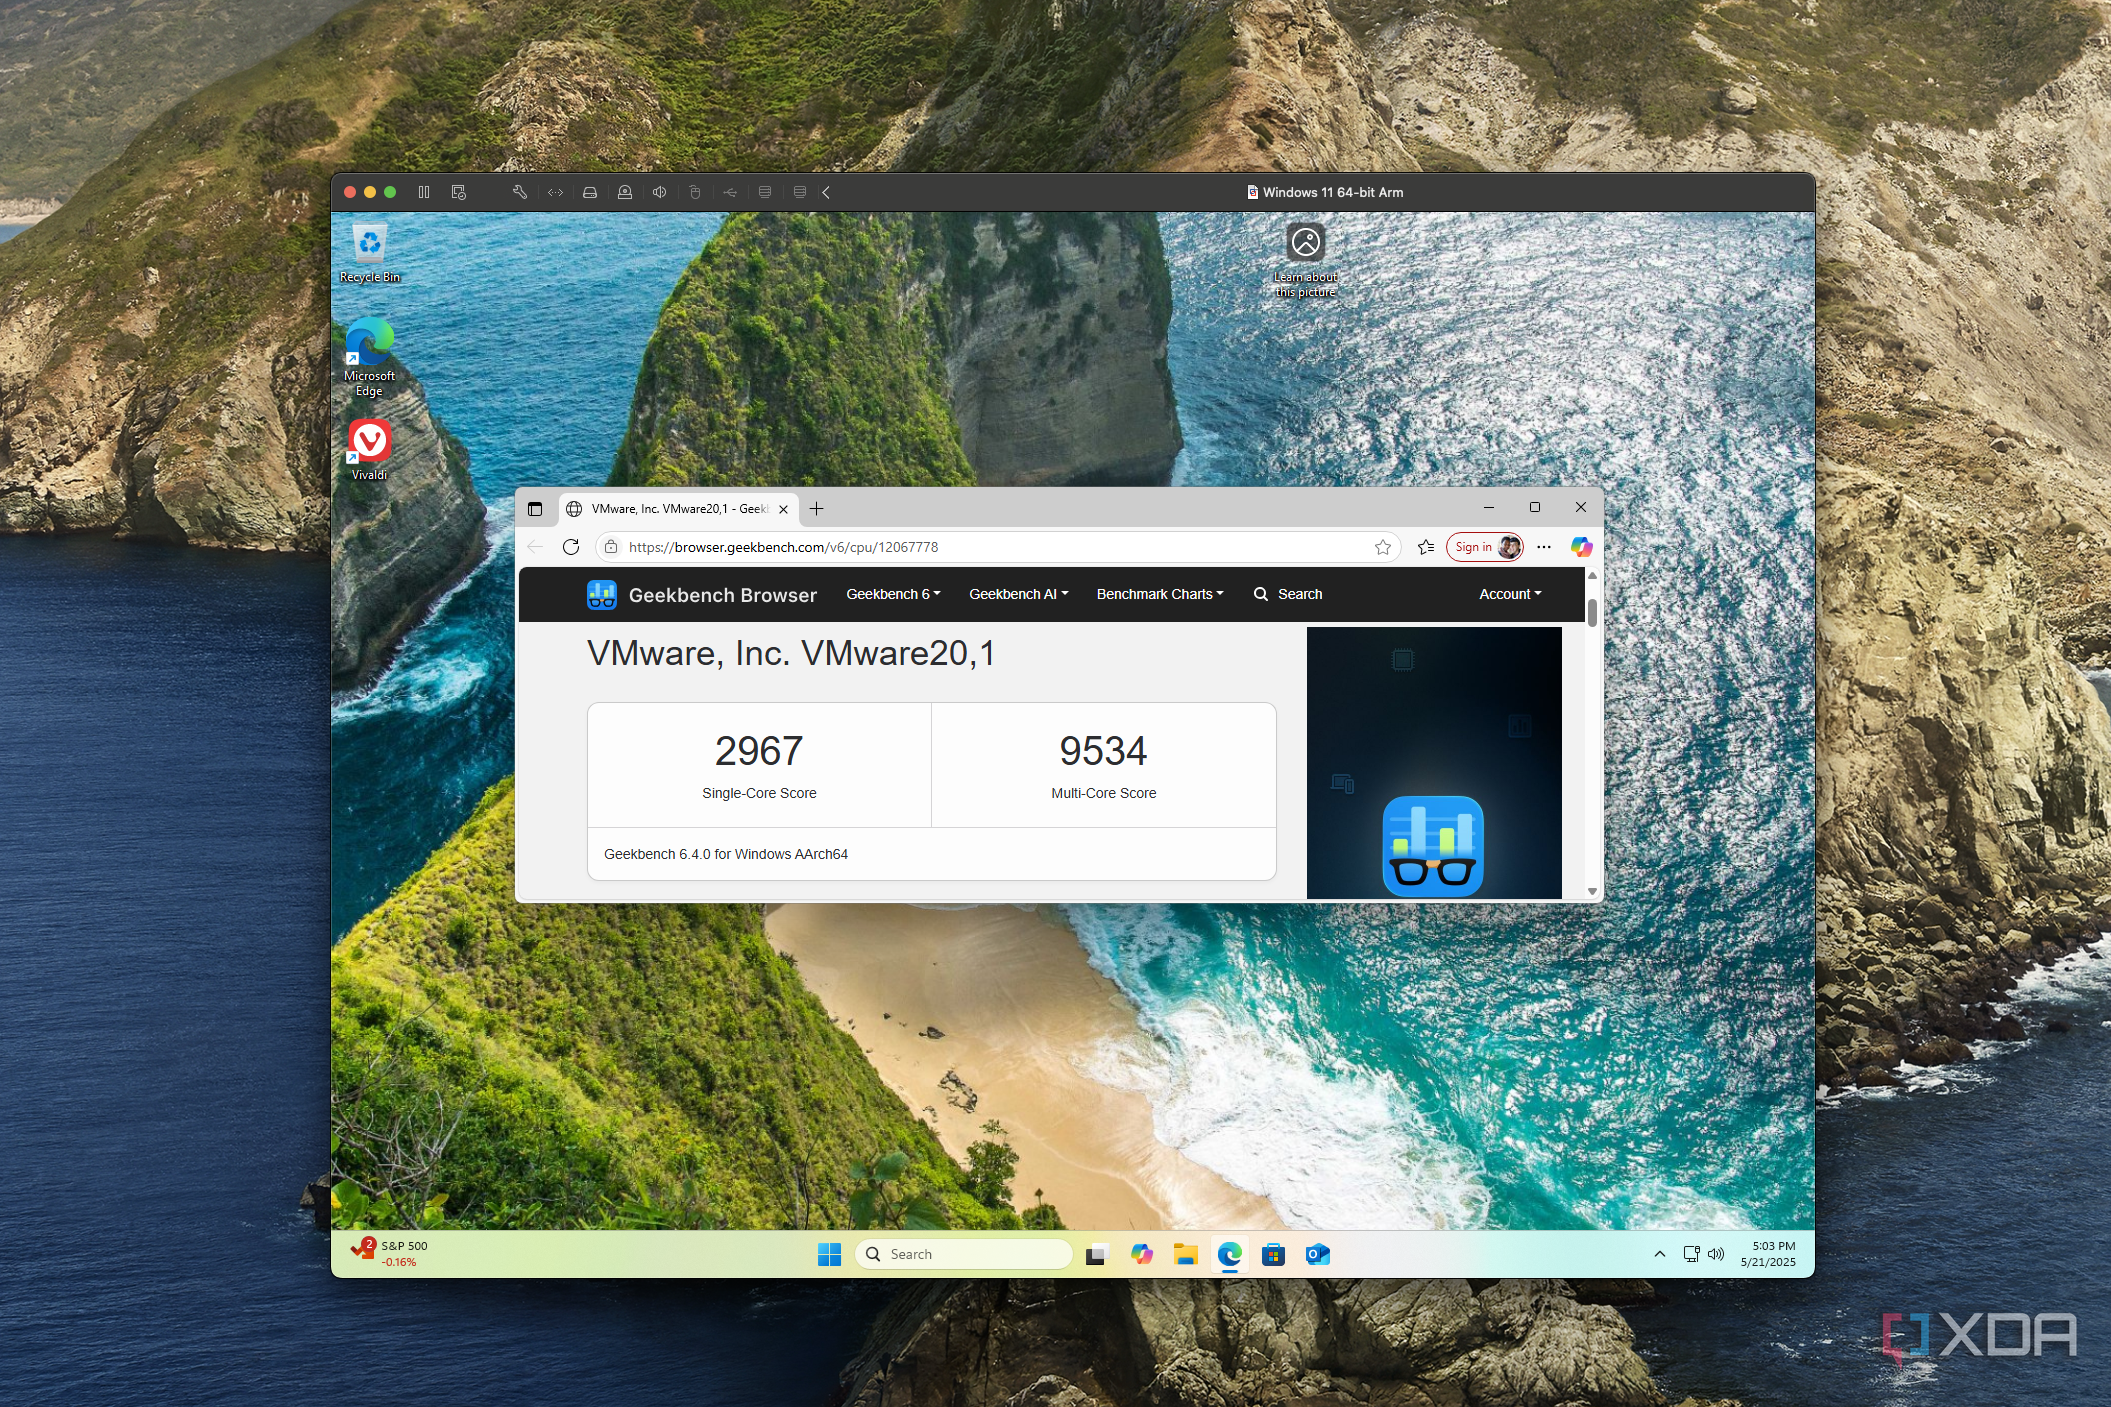Image resolution: width=2111 pixels, height=1407 pixels.
Task: Click the browser address bar URL
Action: point(782,547)
